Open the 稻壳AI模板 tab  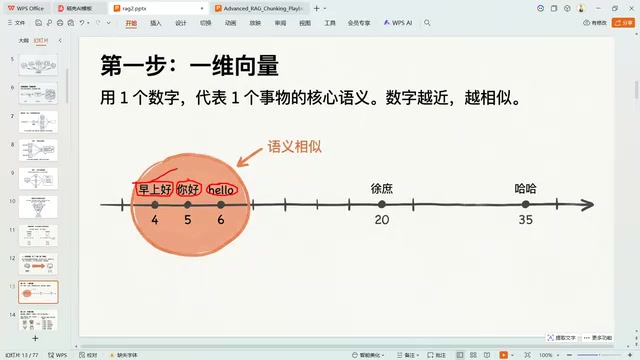pyautogui.click(x=76, y=8)
